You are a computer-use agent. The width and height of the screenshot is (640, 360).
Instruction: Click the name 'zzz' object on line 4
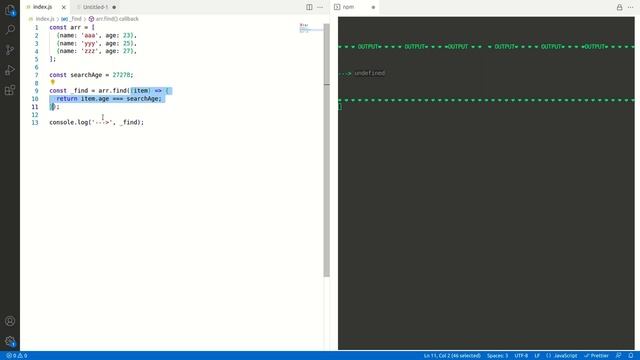[97, 51]
